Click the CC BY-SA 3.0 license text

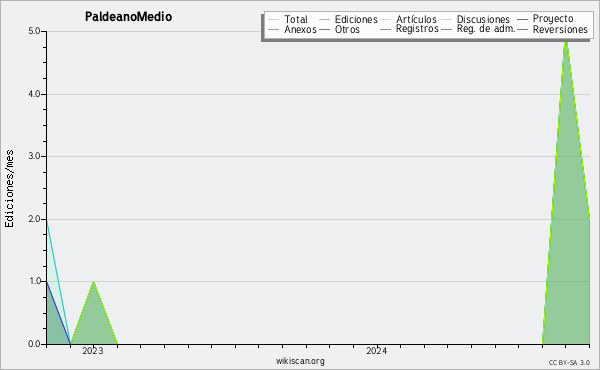(x=569, y=362)
